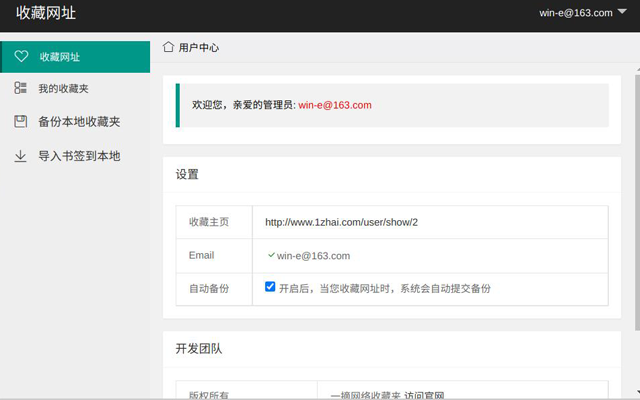The width and height of the screenshot is (640, 400).
Task: Click the download icon beside 导入书签到本地
Action: 20,156
